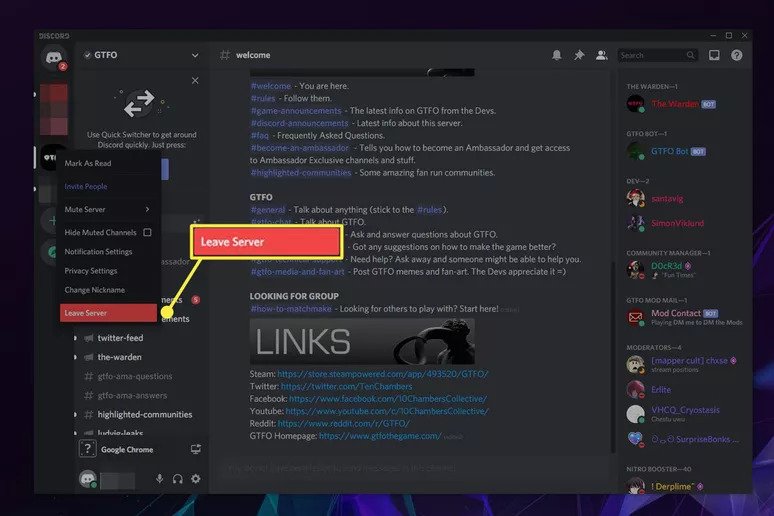Open Privacy Settings menu entry
This screenshot has width=774, height=516.
click(108, 271)
